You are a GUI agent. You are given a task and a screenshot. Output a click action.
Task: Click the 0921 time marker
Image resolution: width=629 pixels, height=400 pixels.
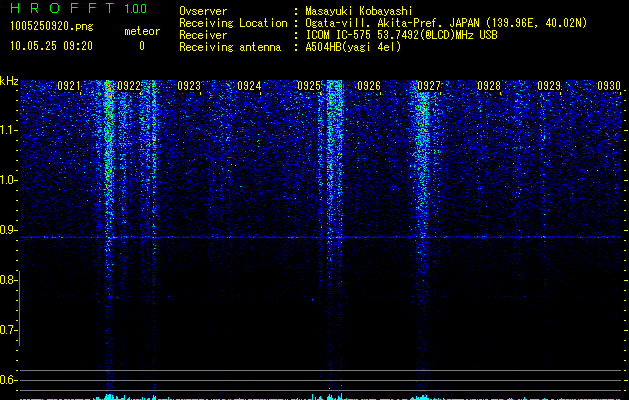point(69,86)
